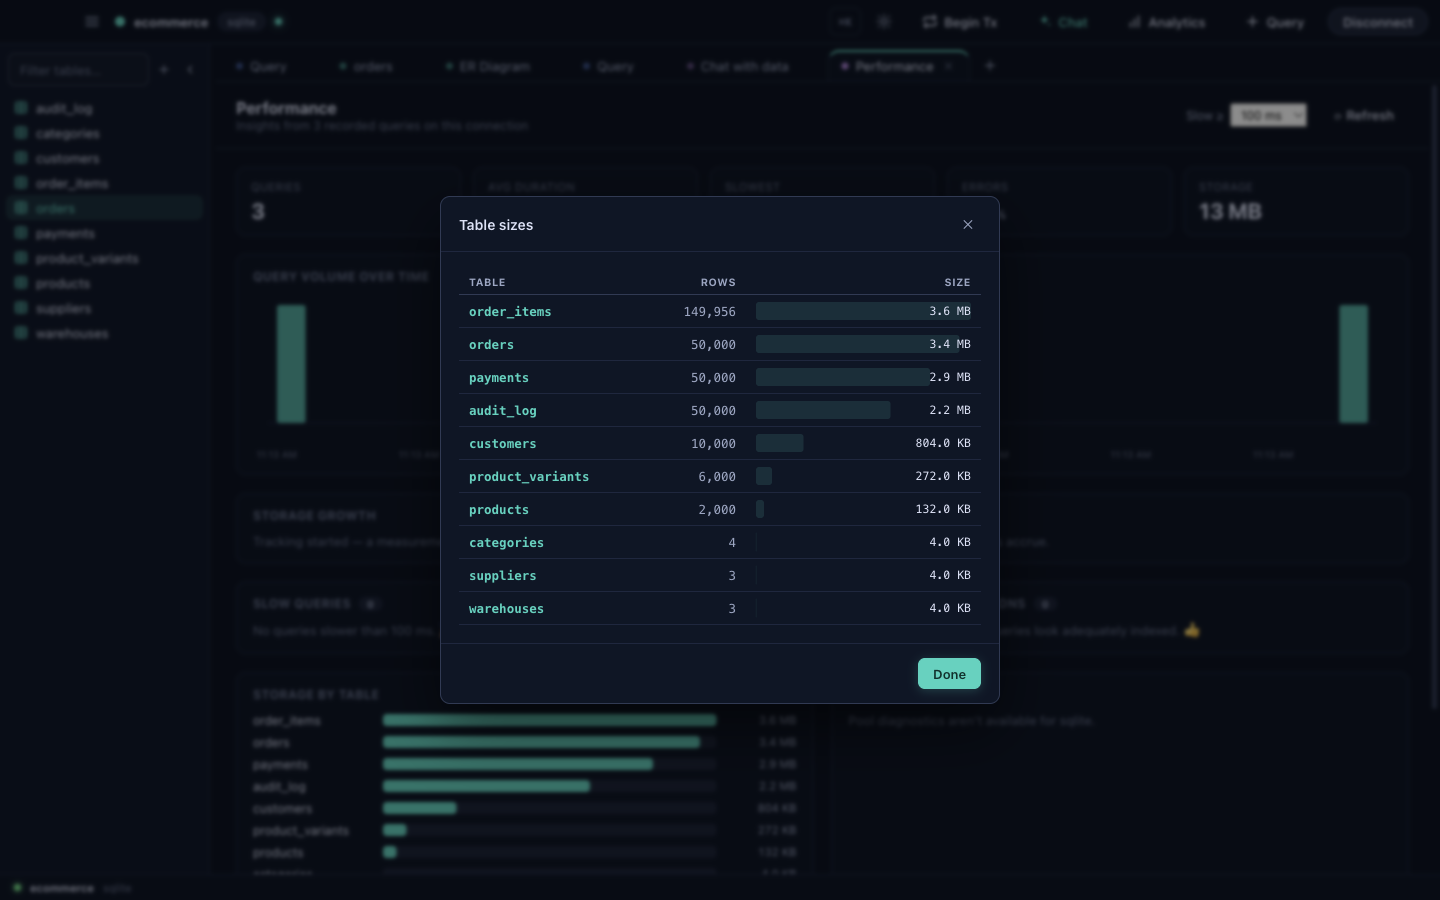The height and width of the screenshot is (900, 1440).
Task: Click categories in the Table sizes list
Action: [x=507, y=543]
